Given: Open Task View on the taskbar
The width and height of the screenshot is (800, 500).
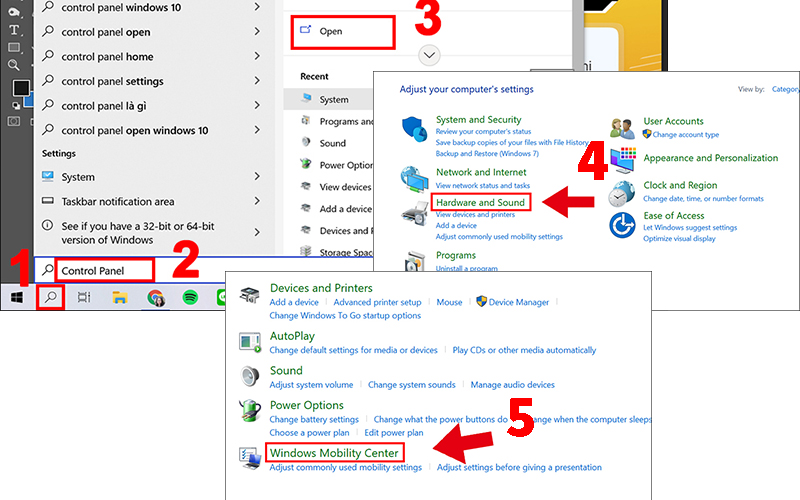Looking at the screenshot, I should pos(84,297).
